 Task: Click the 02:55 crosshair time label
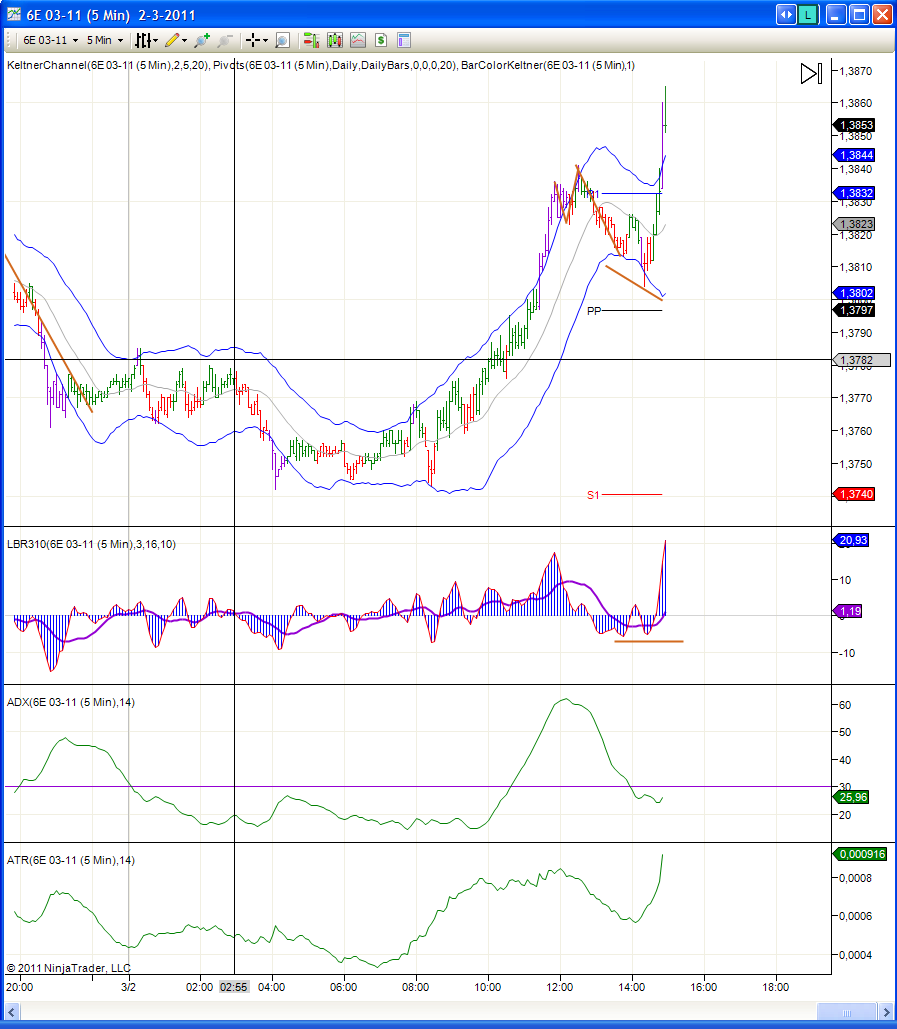tap(234, 987)
